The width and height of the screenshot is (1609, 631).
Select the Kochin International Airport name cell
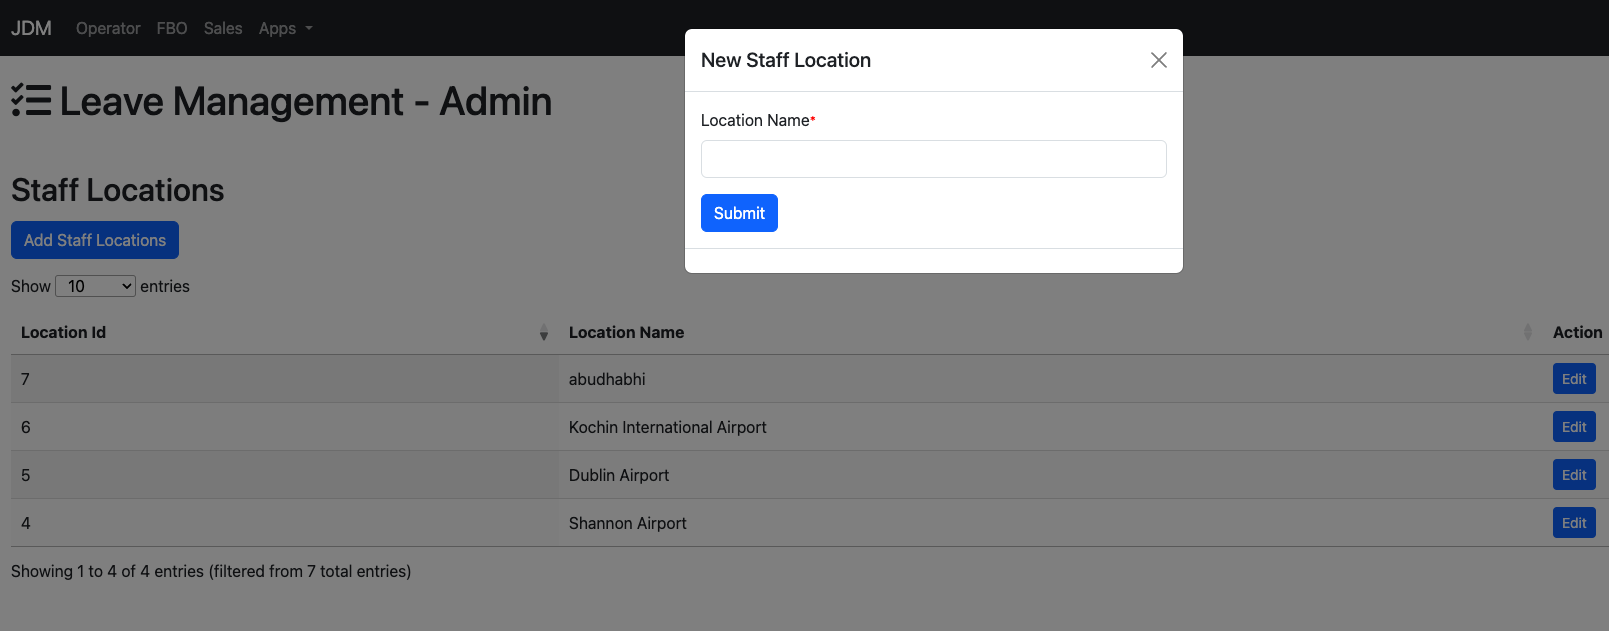coord(667,427)
